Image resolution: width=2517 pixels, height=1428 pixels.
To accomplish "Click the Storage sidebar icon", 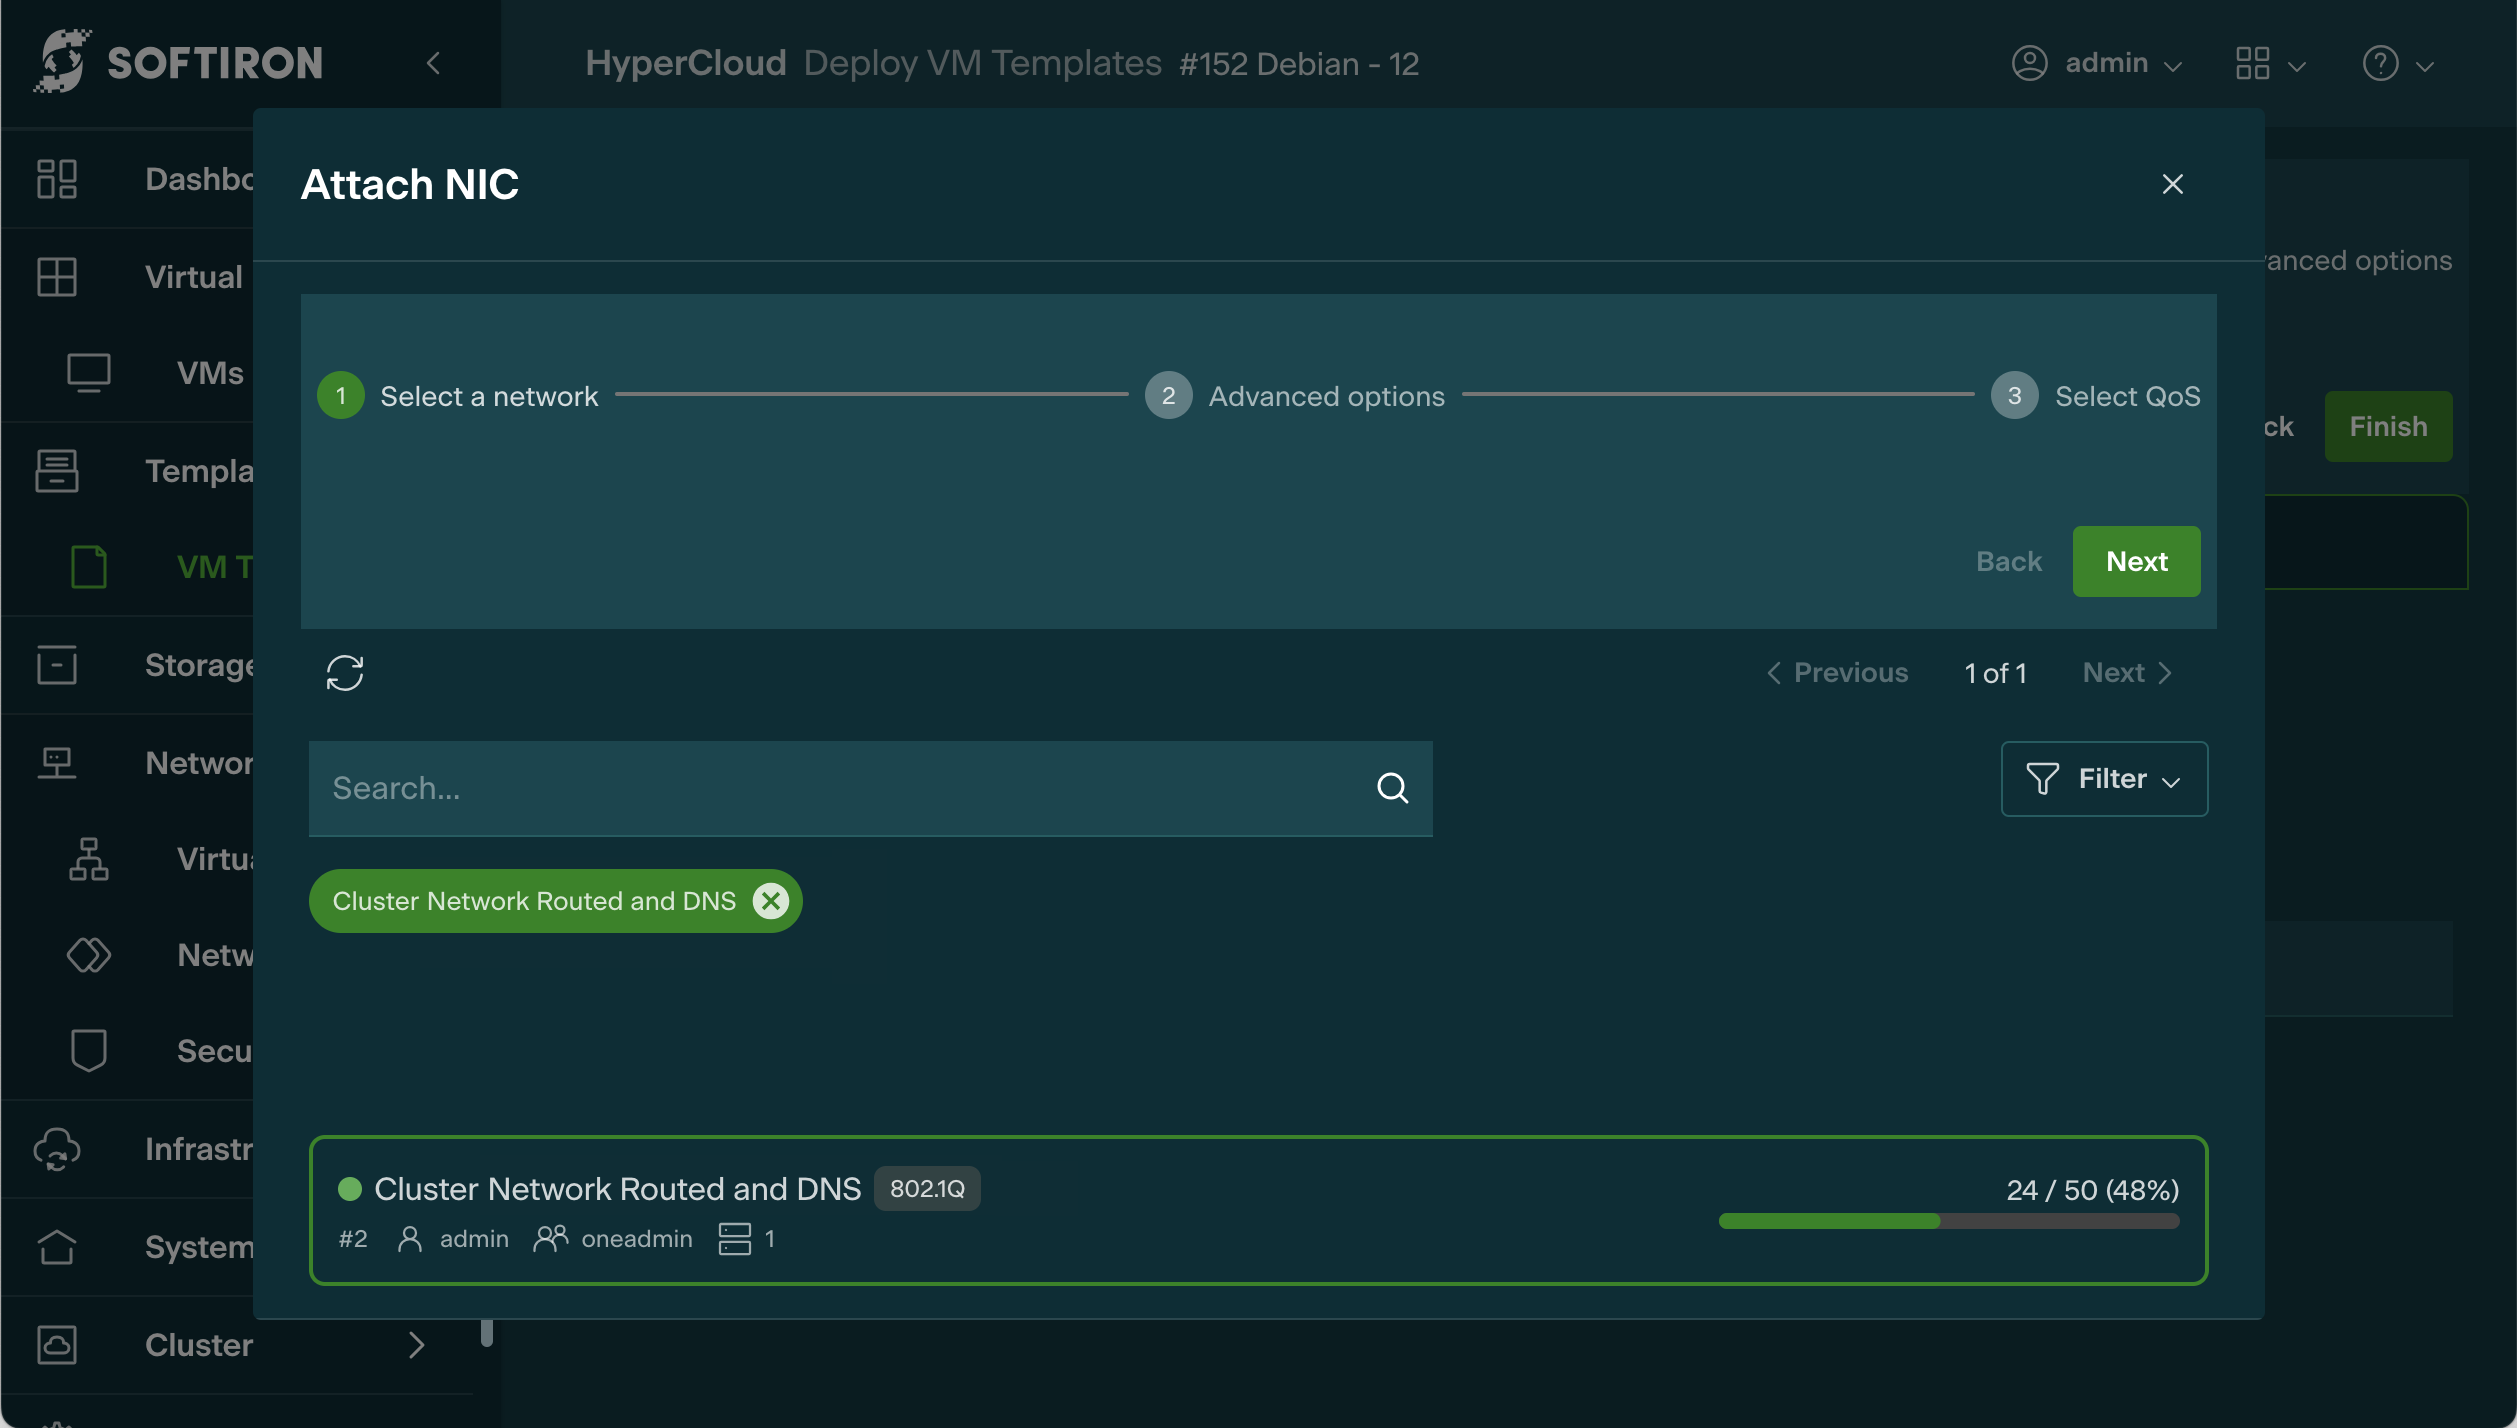I will [57, 665].
